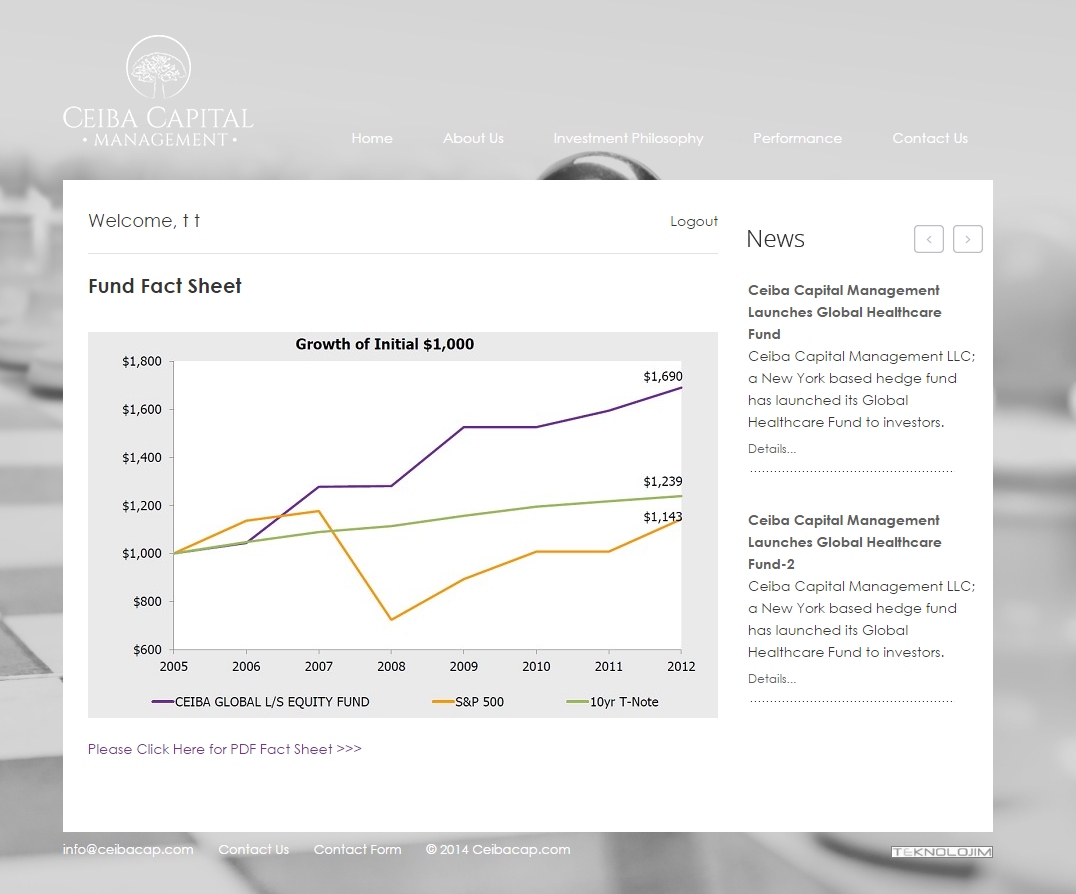Open Contact Us in the top navigation
The width and height of the screenshot is (1076, 894).
click(930, 138)
